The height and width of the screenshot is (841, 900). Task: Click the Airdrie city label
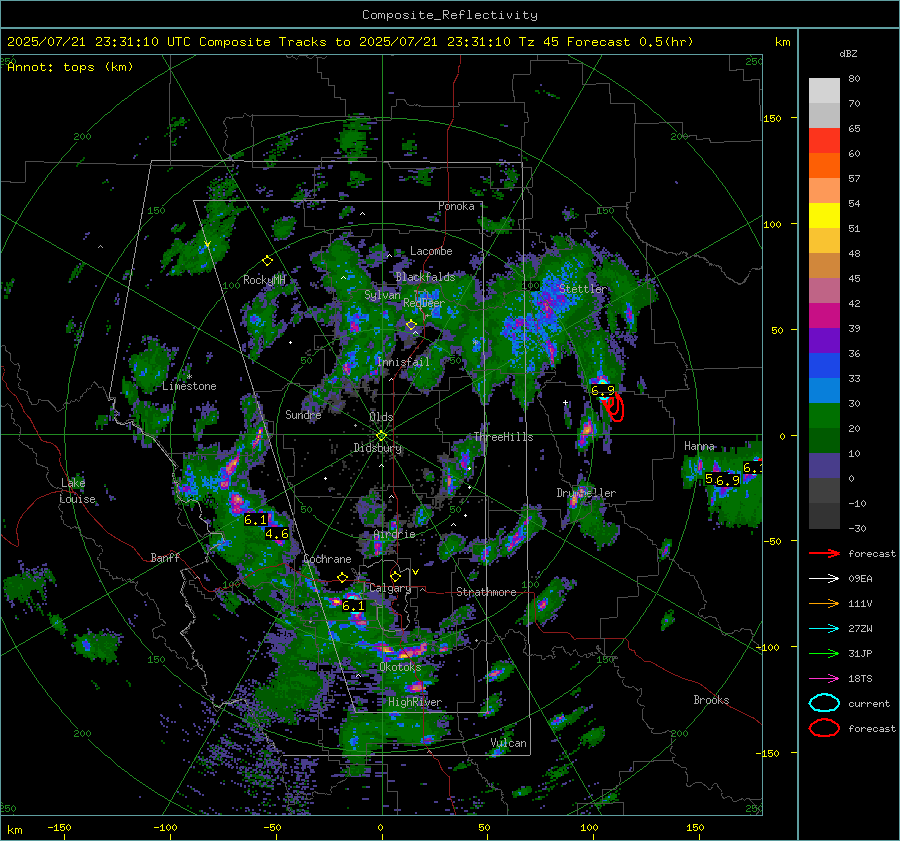[394, 534]
